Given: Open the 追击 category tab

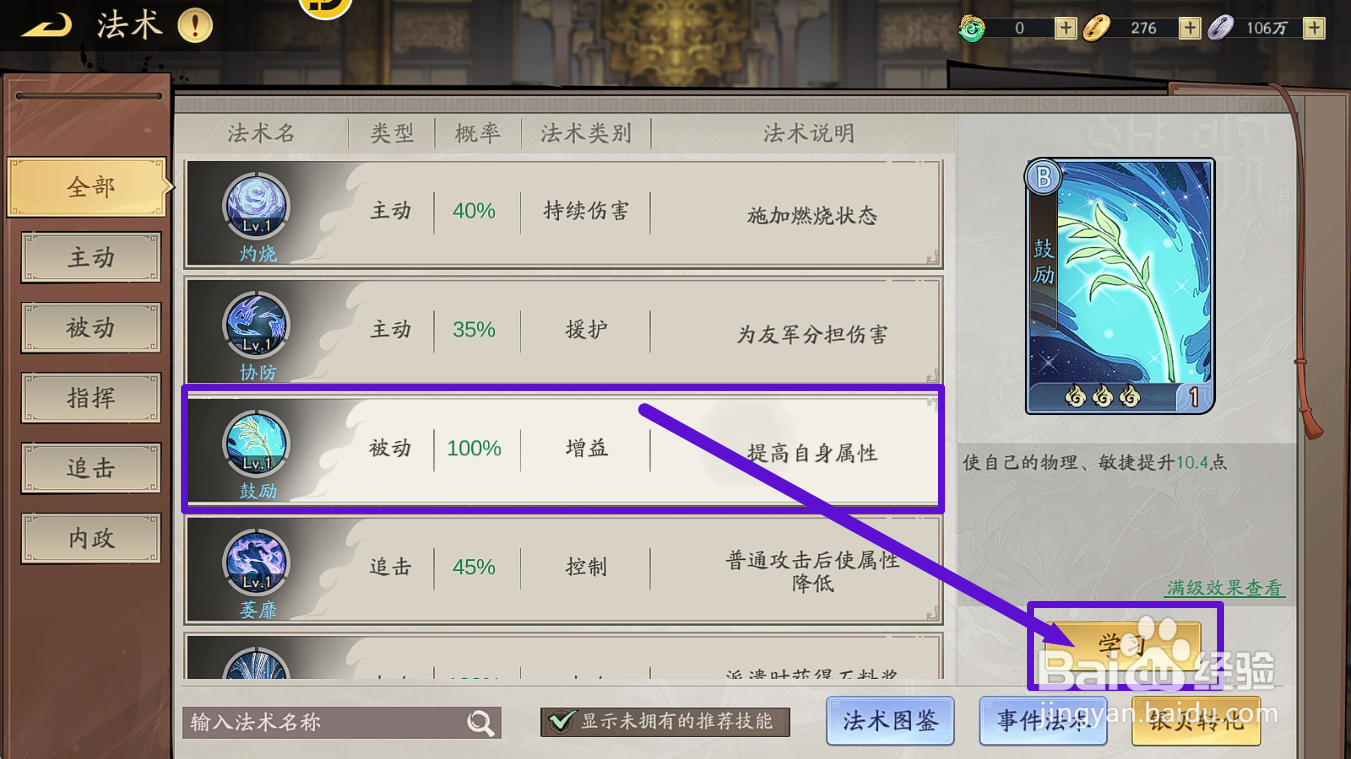Looking at the screenshot, I should tap(91, 468).
